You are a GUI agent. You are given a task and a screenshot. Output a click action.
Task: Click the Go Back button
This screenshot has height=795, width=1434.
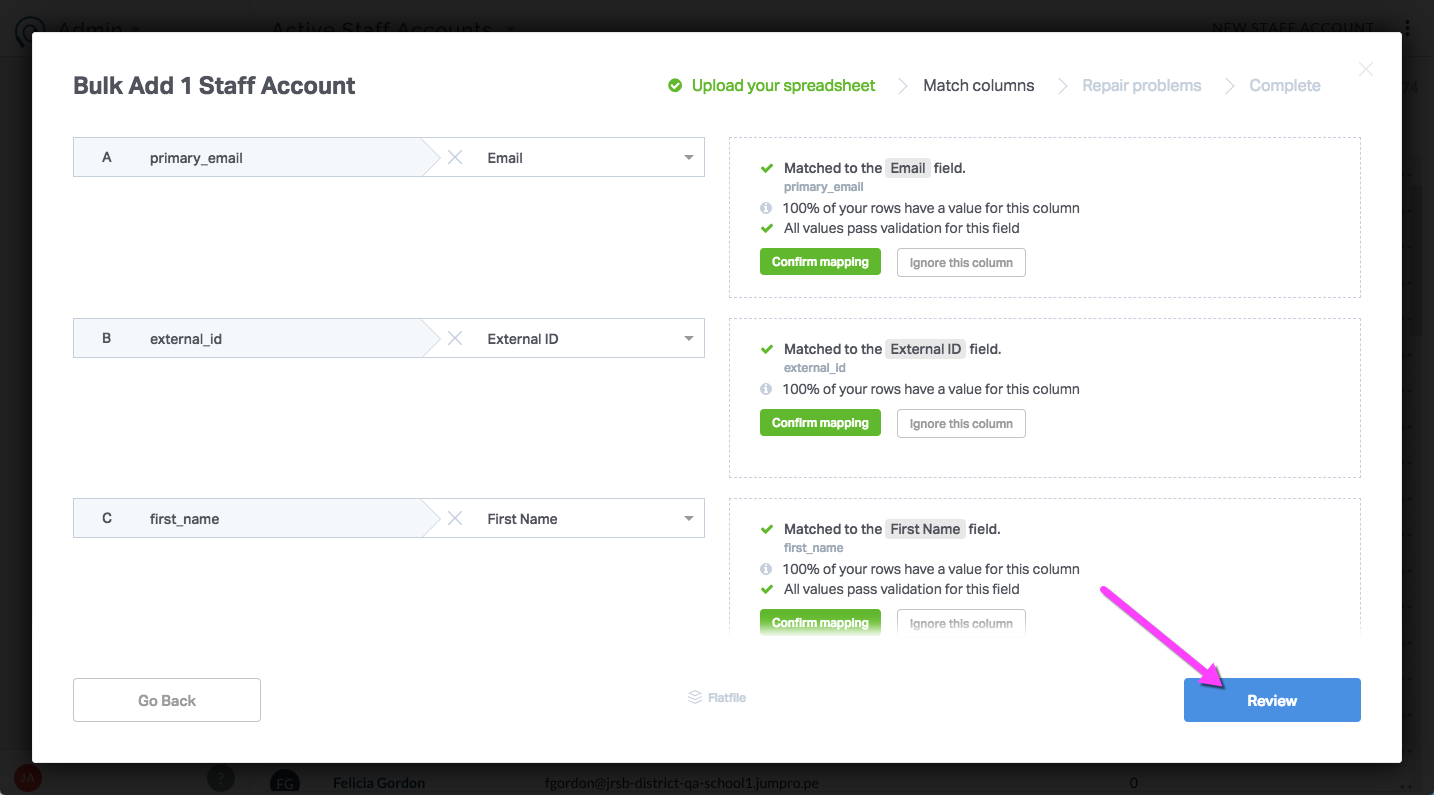pyautogui.click(x=167, y=700)
